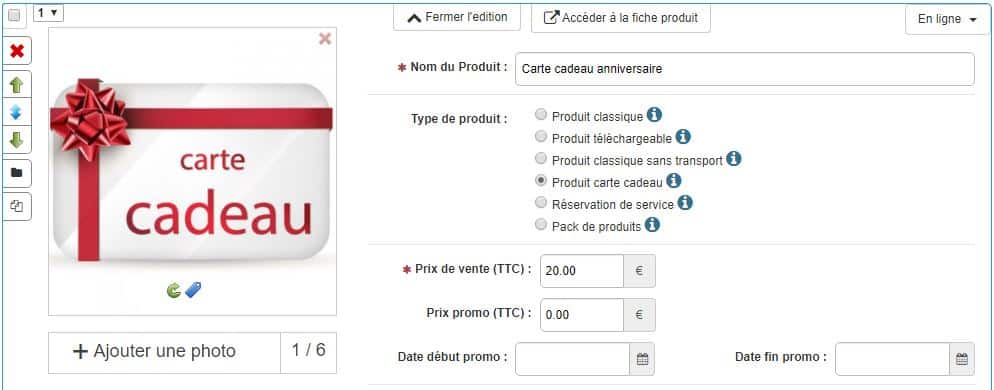The width and height of the screenshot is (994, 390).
Task: Rotate photo using green circular arrow icon
Action: click(174, 290)
